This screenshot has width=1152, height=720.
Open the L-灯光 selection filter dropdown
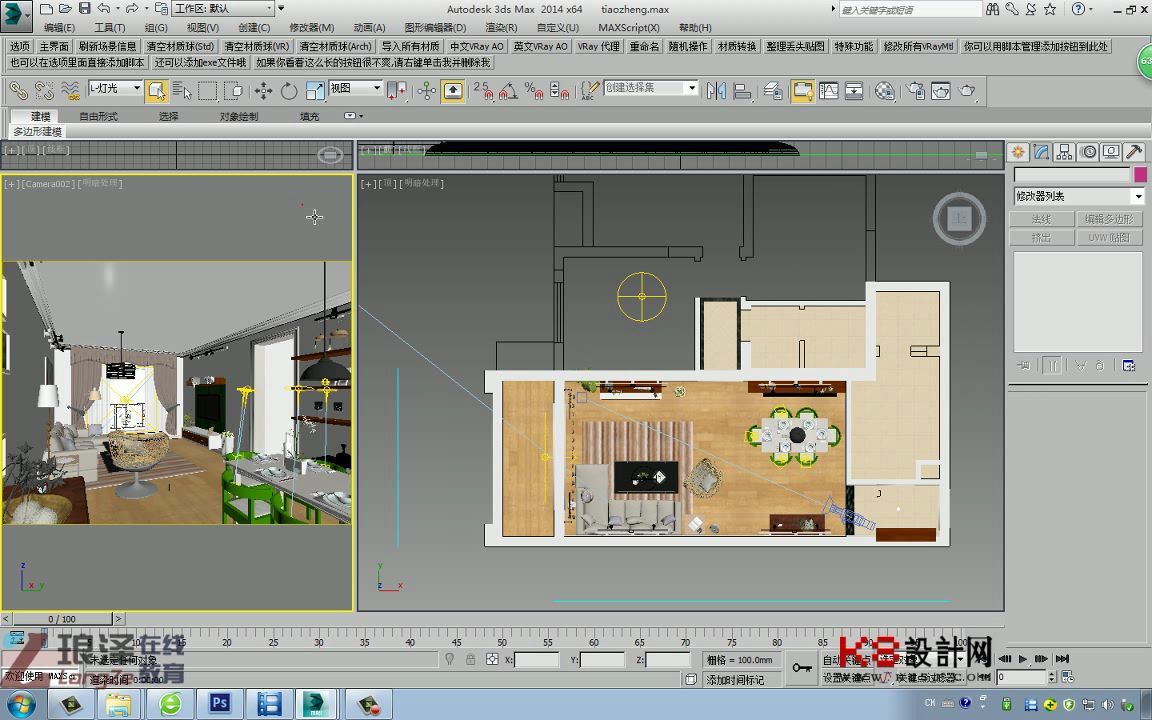click(115, 88)
